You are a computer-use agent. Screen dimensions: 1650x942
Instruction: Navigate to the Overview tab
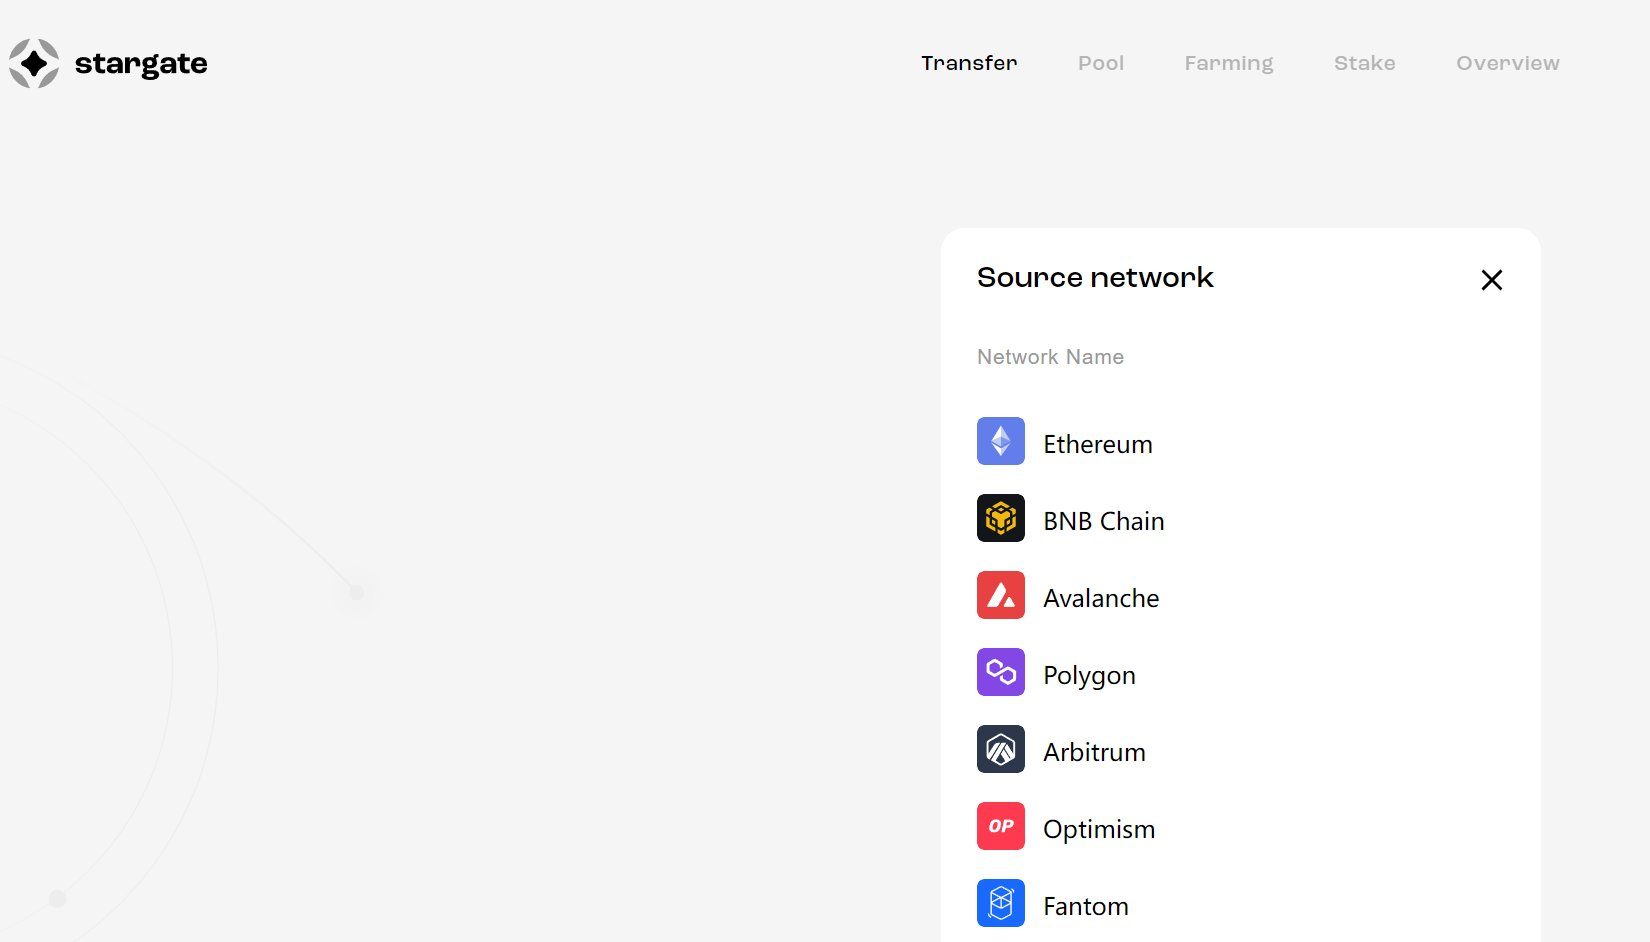coord(1507,63)
